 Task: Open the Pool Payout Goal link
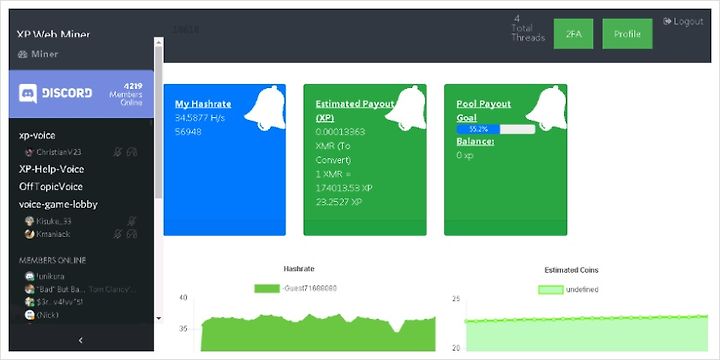[x=484, y=111]
